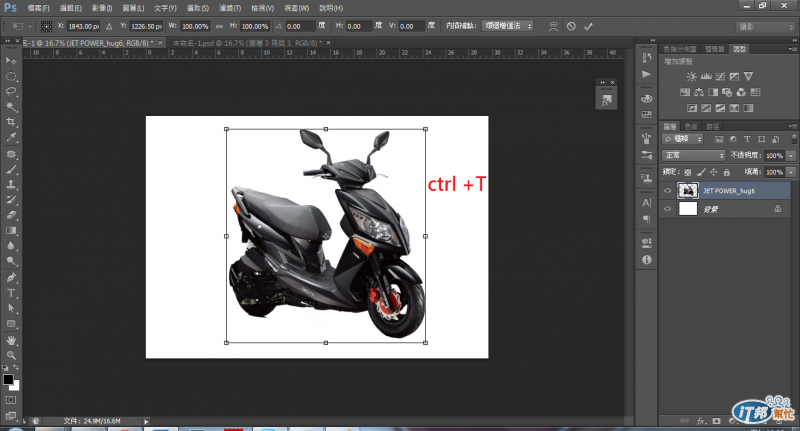Open the File (F) menu
800x431 pixels.
38,8
